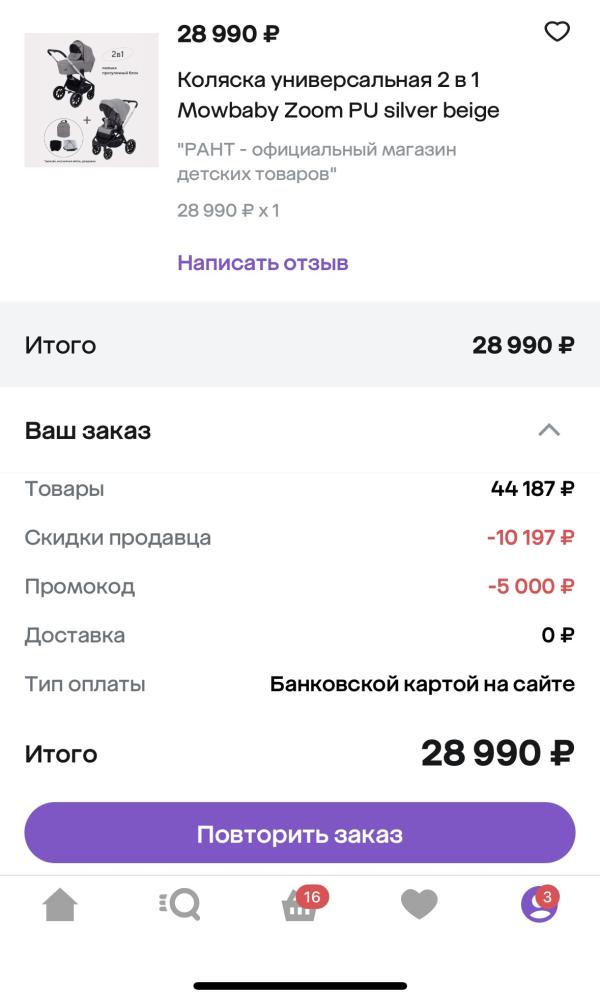
Task: Tap the "Промокод" −5 000 ₽ row
Action: (300, 586)
